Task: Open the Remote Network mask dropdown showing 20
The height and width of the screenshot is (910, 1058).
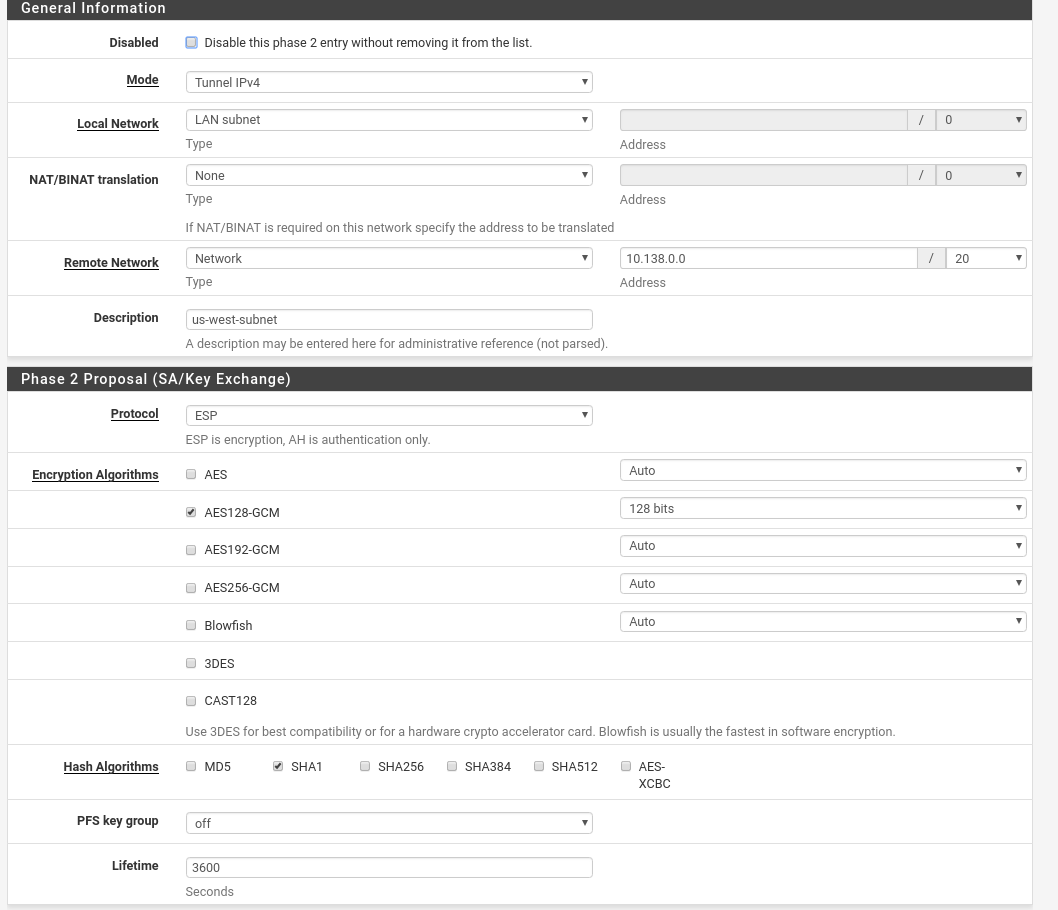Action: click(986, 258)
